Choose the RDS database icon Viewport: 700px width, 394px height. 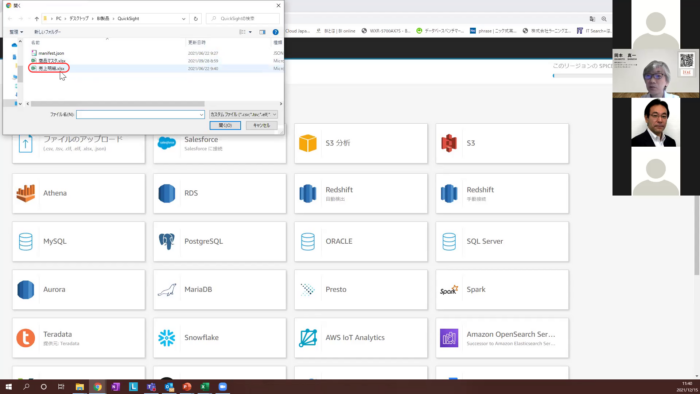[x=167, y=193]
